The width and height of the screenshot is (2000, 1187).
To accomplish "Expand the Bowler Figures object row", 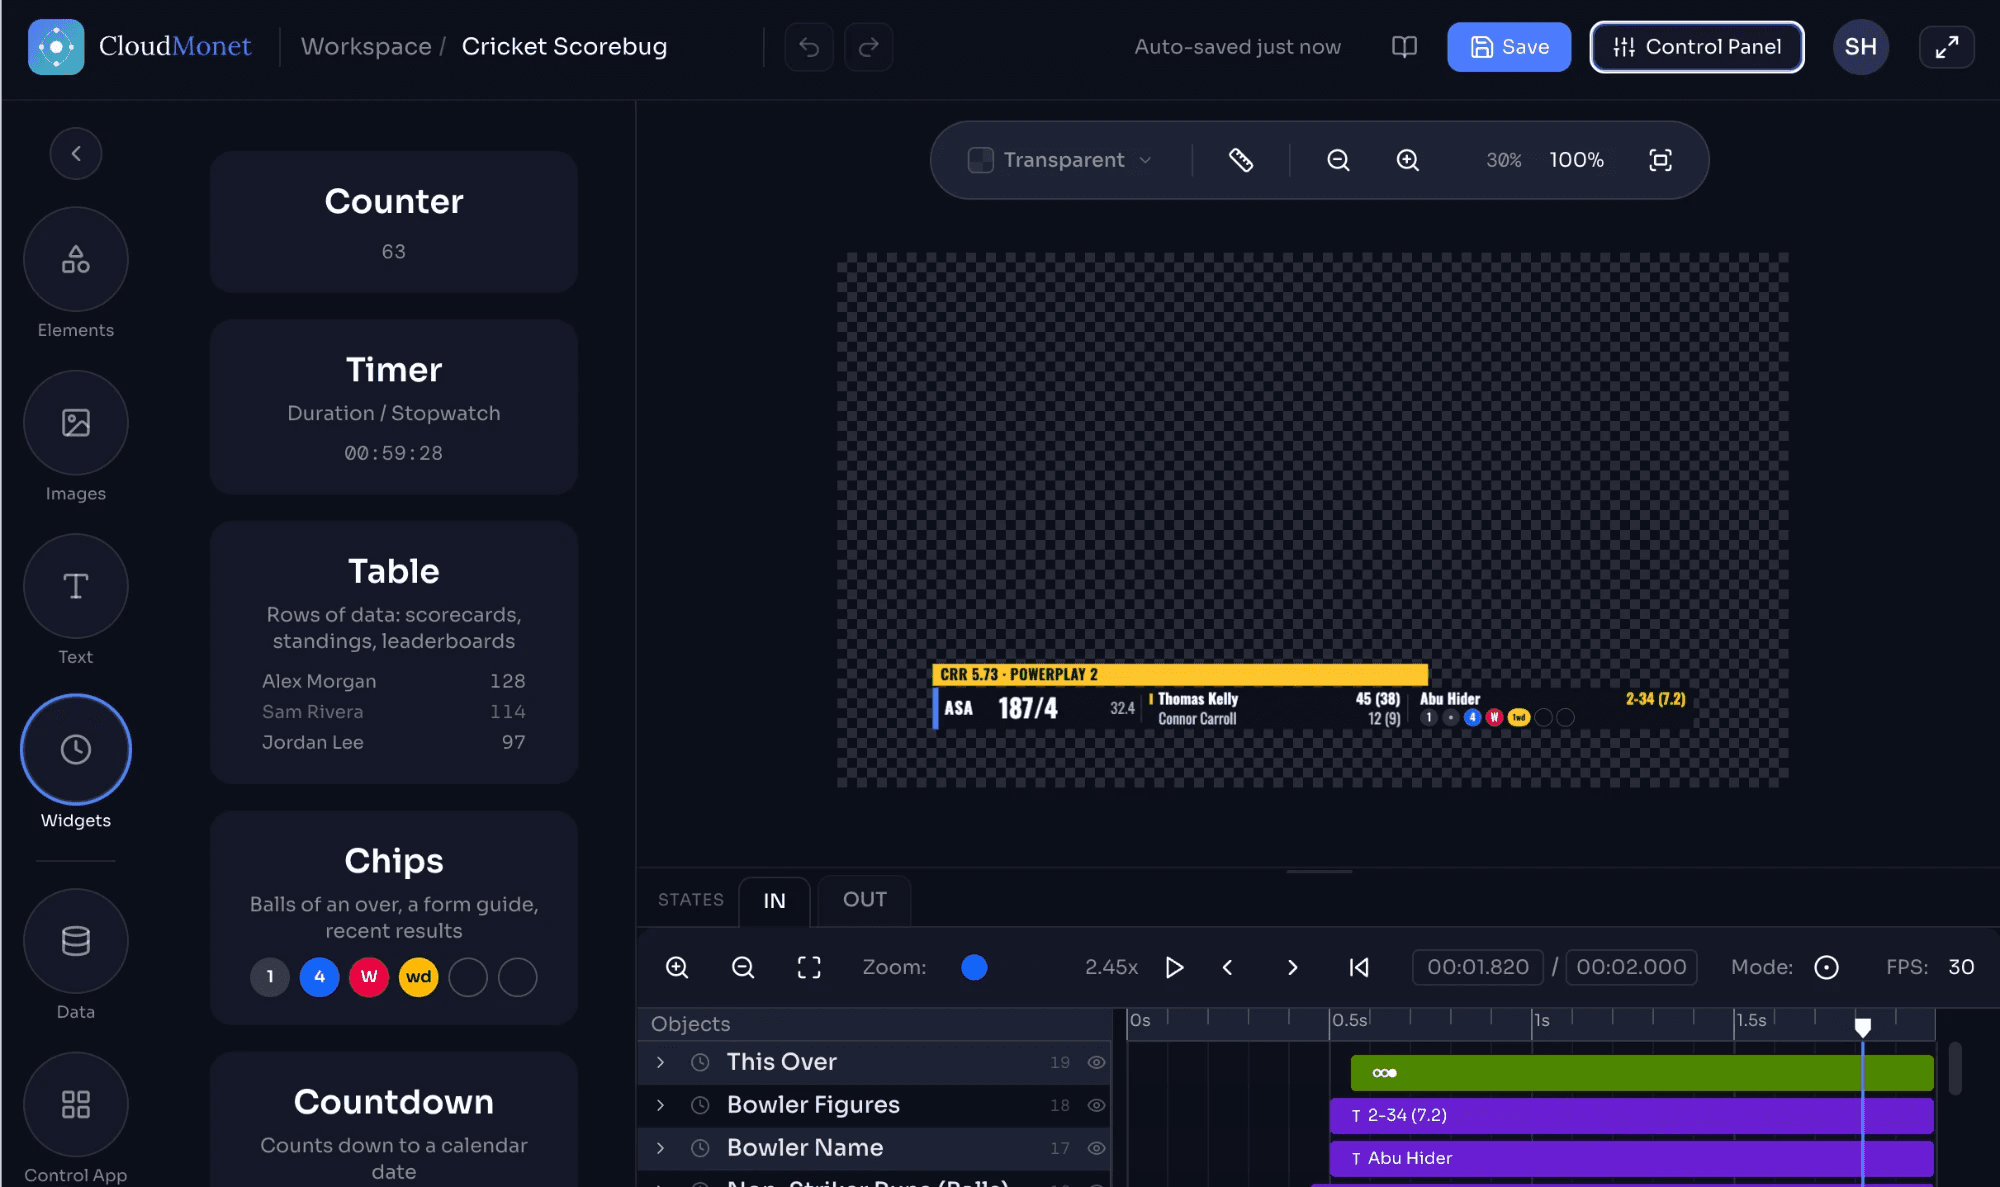I will point(660,1105).
